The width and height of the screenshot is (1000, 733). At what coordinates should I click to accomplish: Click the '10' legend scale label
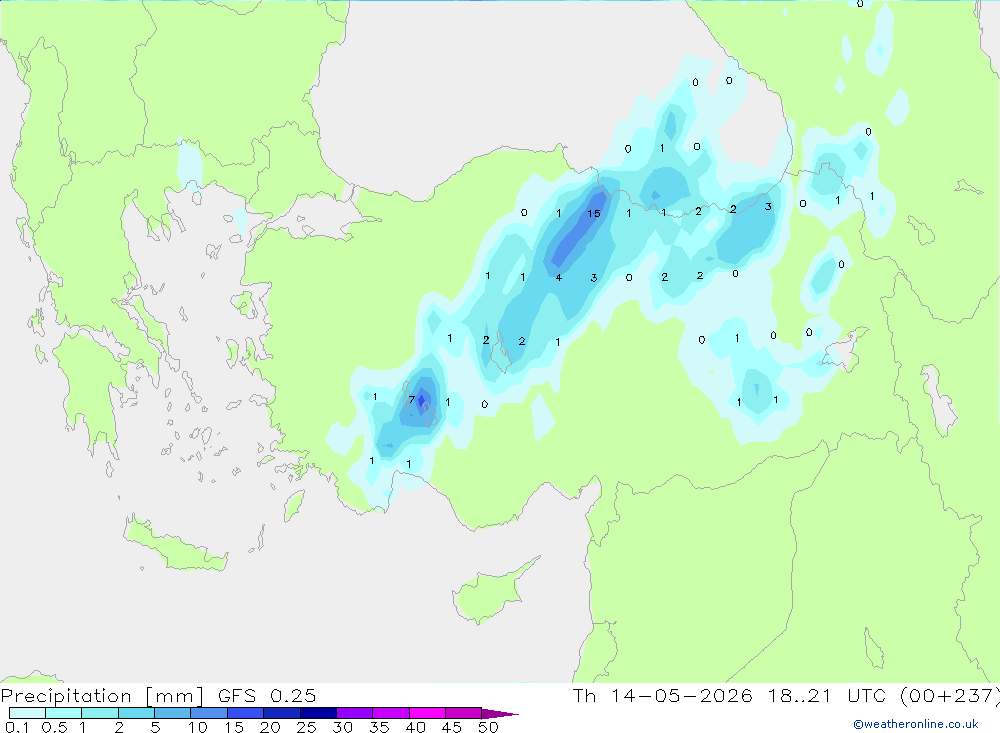tap(198, 727)
